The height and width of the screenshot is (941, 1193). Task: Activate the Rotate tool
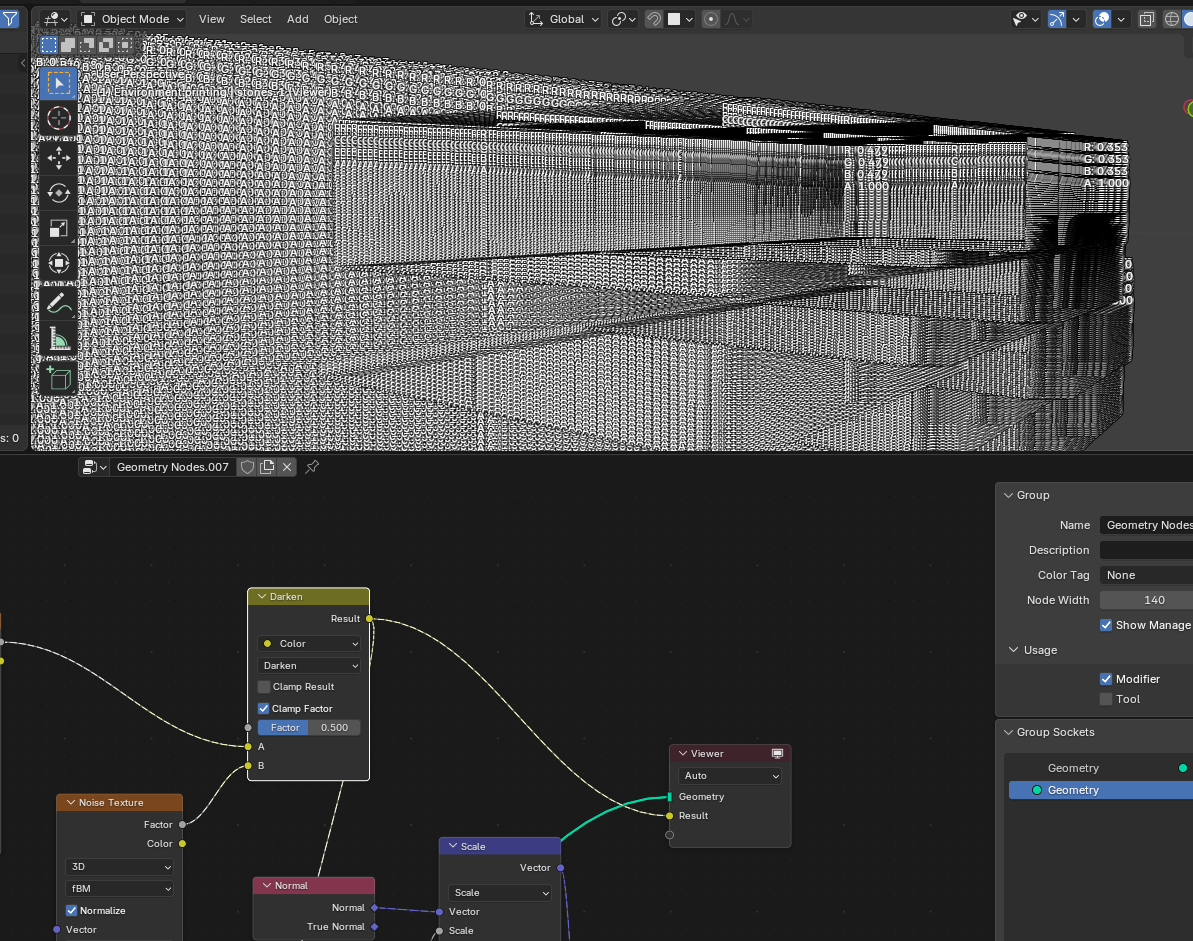coord(59,193)
